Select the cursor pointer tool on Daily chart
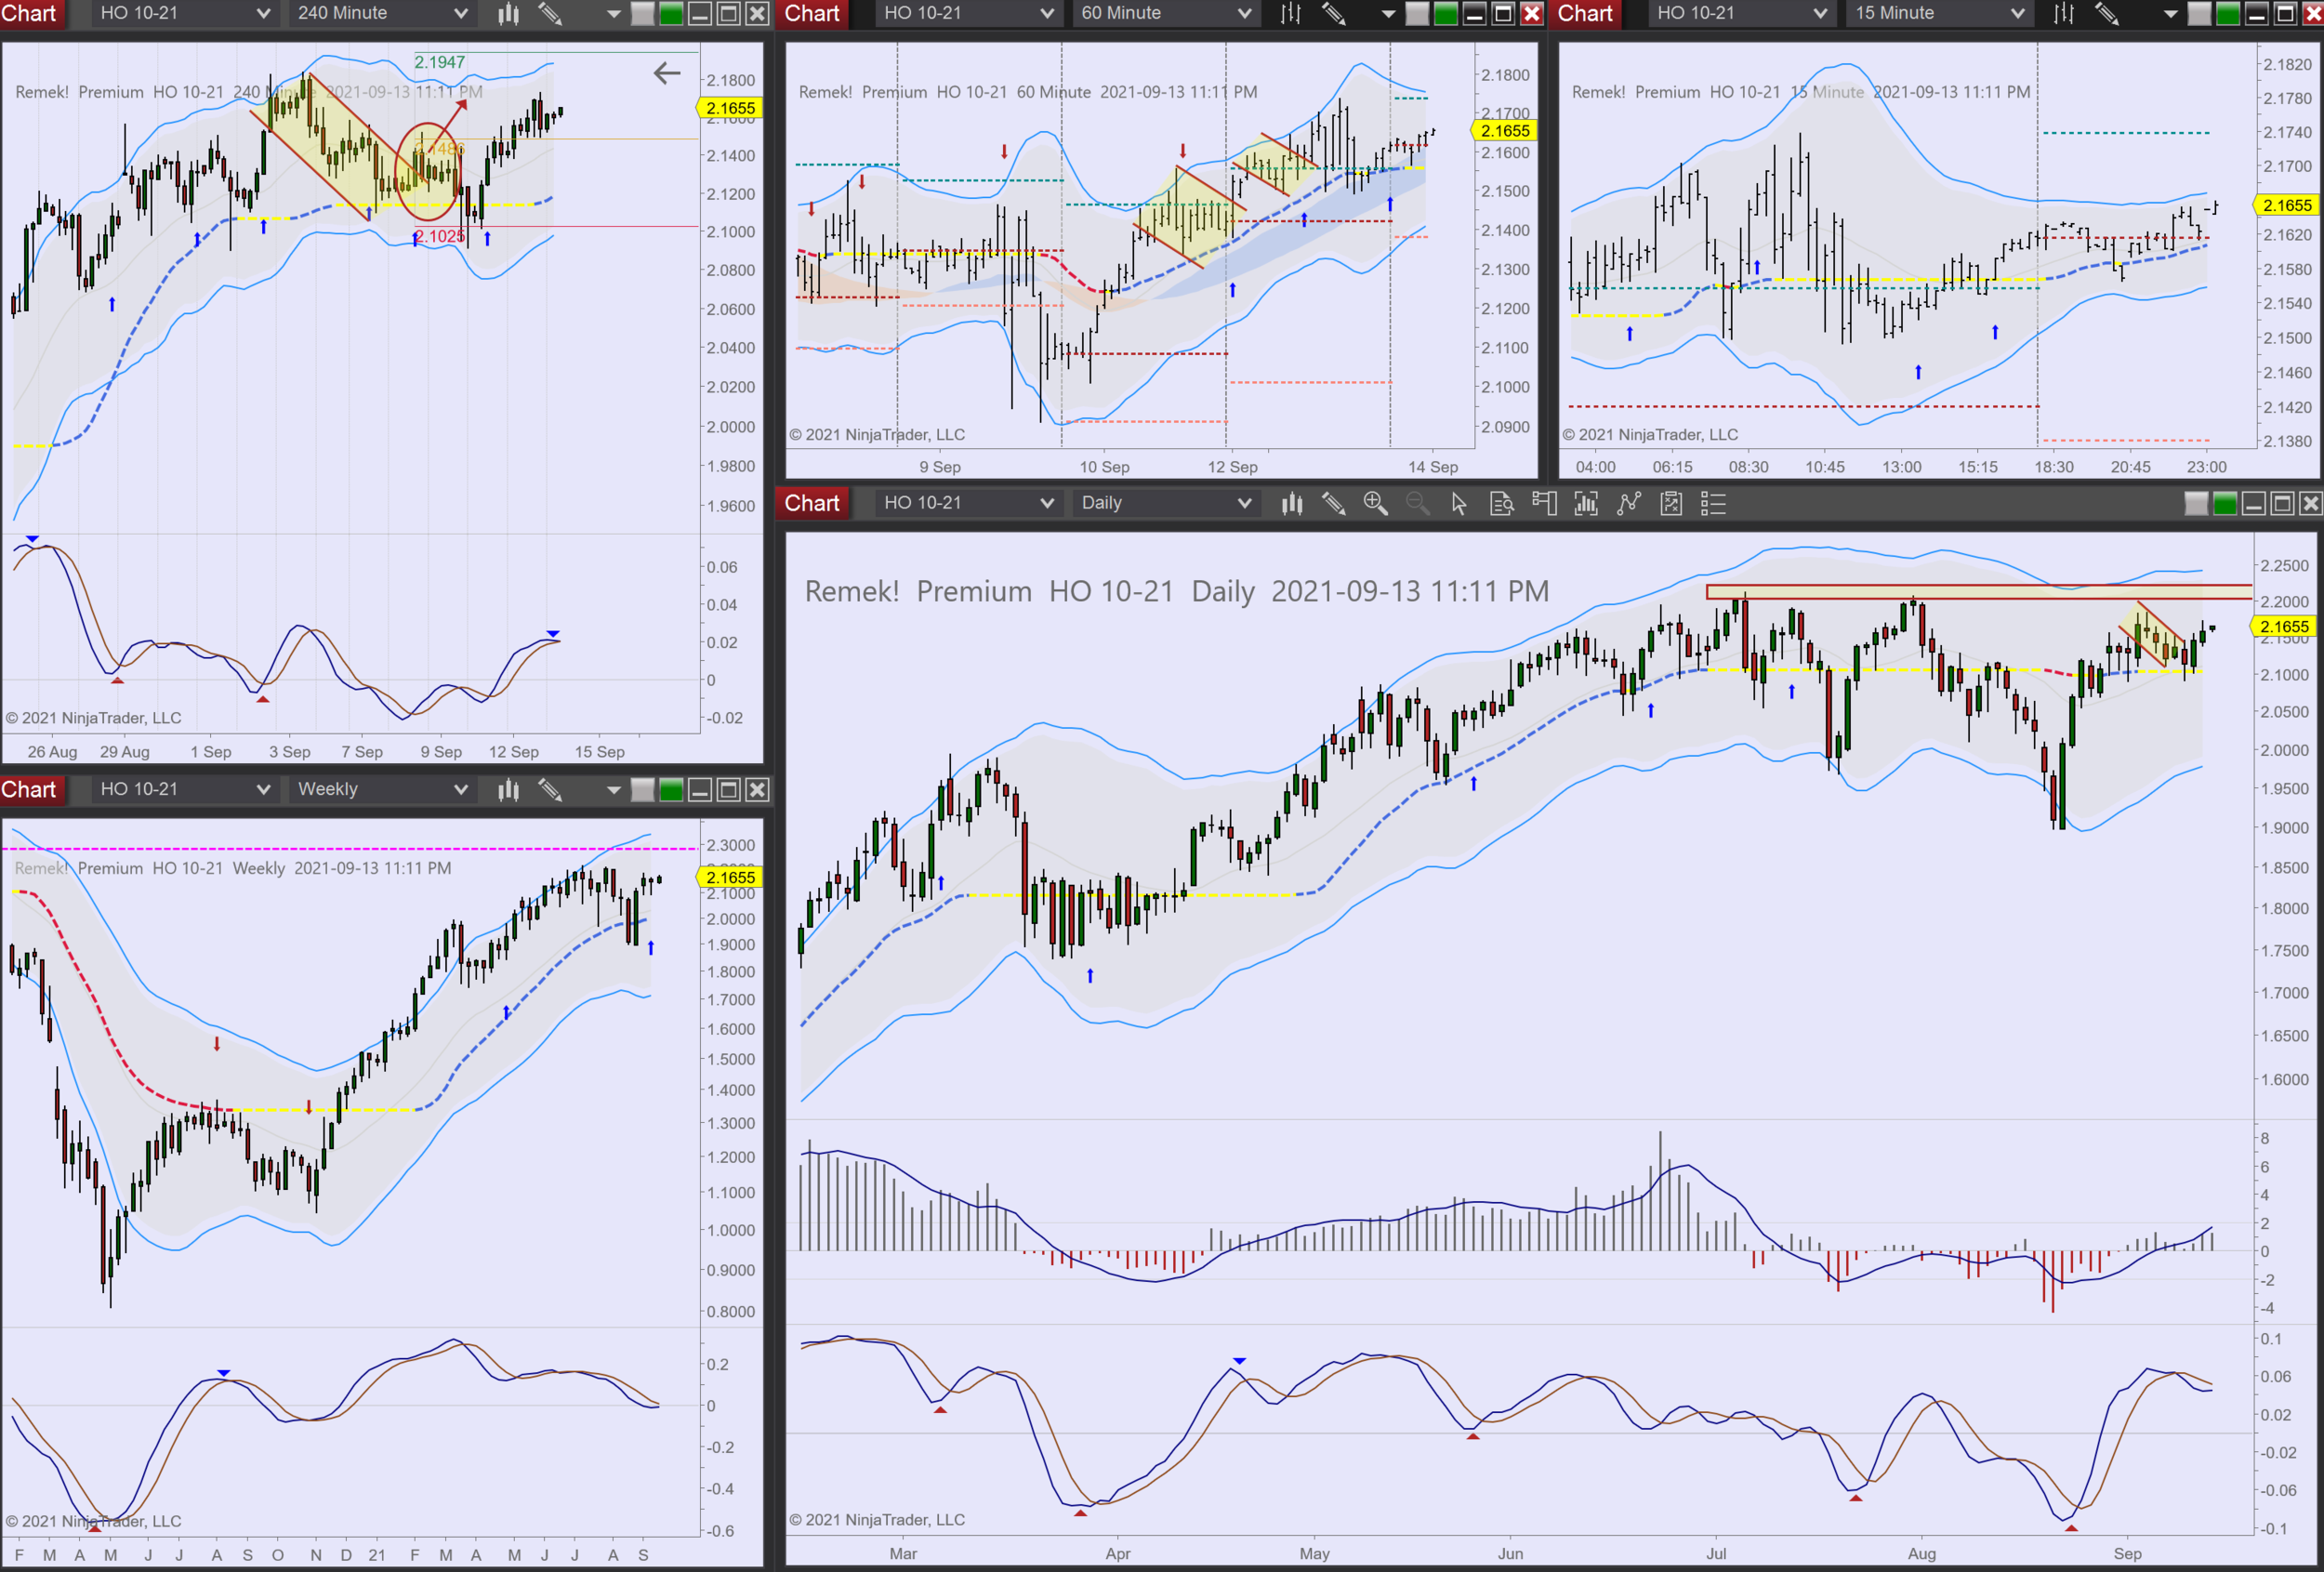The height and width of the screenshot is (1572, 2324). tap(1459, 504)
